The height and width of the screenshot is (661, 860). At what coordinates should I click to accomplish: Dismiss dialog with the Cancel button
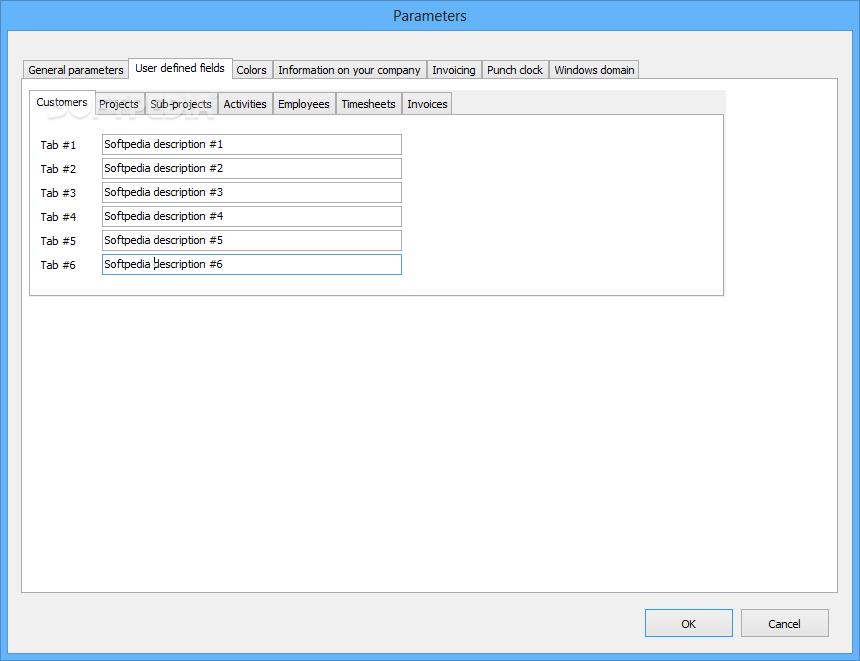[784, 623]
